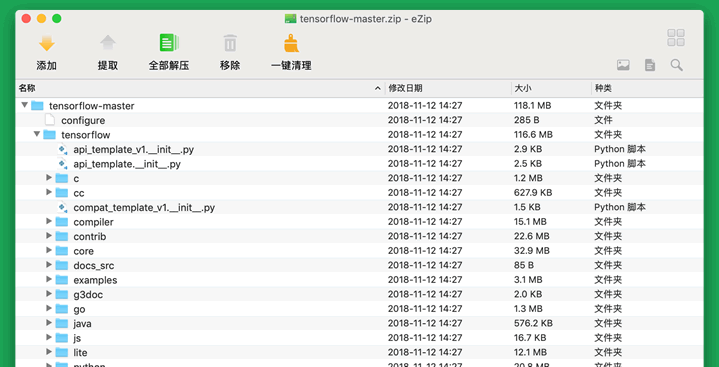Expand the examples folder
This screenshot has width=719, height=367.
tap(49, 280)
